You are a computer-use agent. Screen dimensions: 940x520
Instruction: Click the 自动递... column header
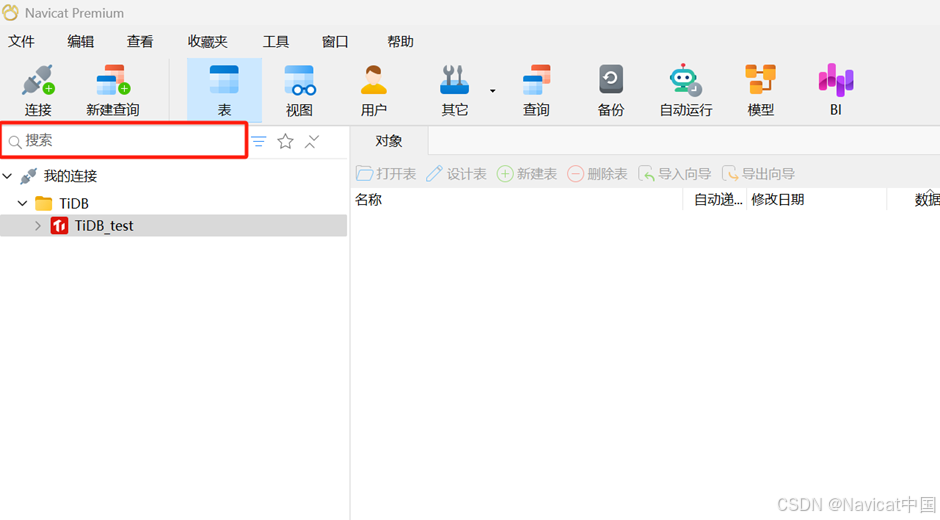click(x=718, y=200)
